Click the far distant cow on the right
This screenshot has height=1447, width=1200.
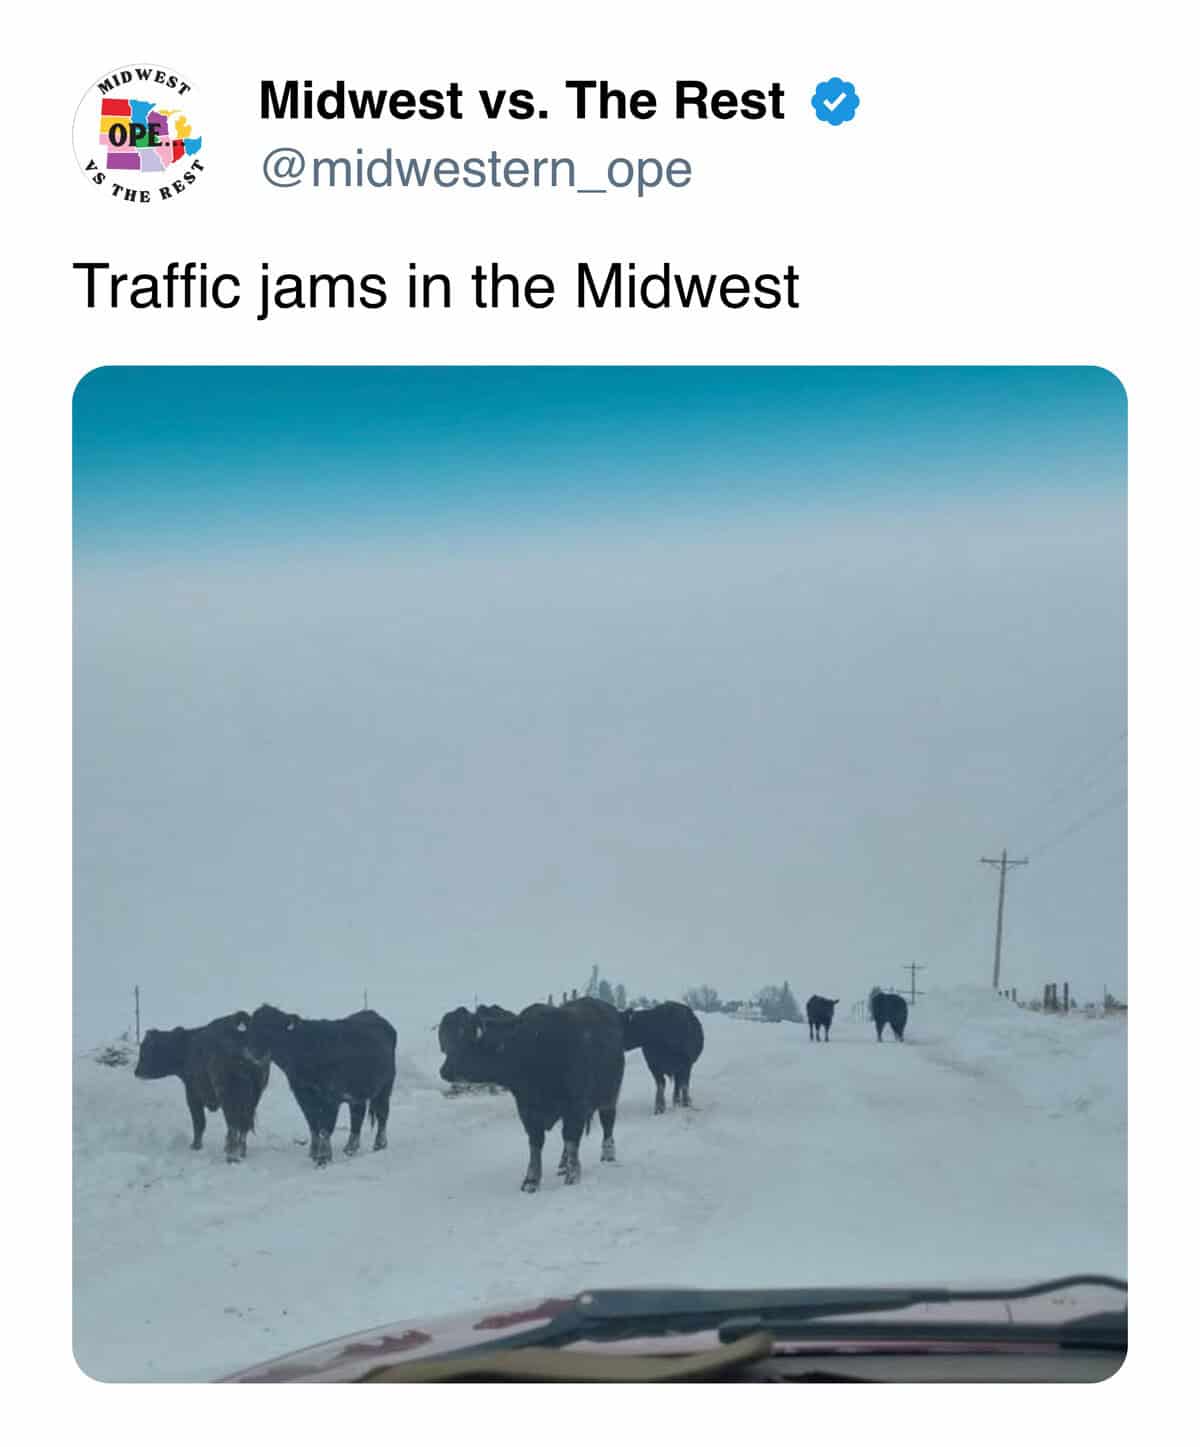[x=888, y=1014]
